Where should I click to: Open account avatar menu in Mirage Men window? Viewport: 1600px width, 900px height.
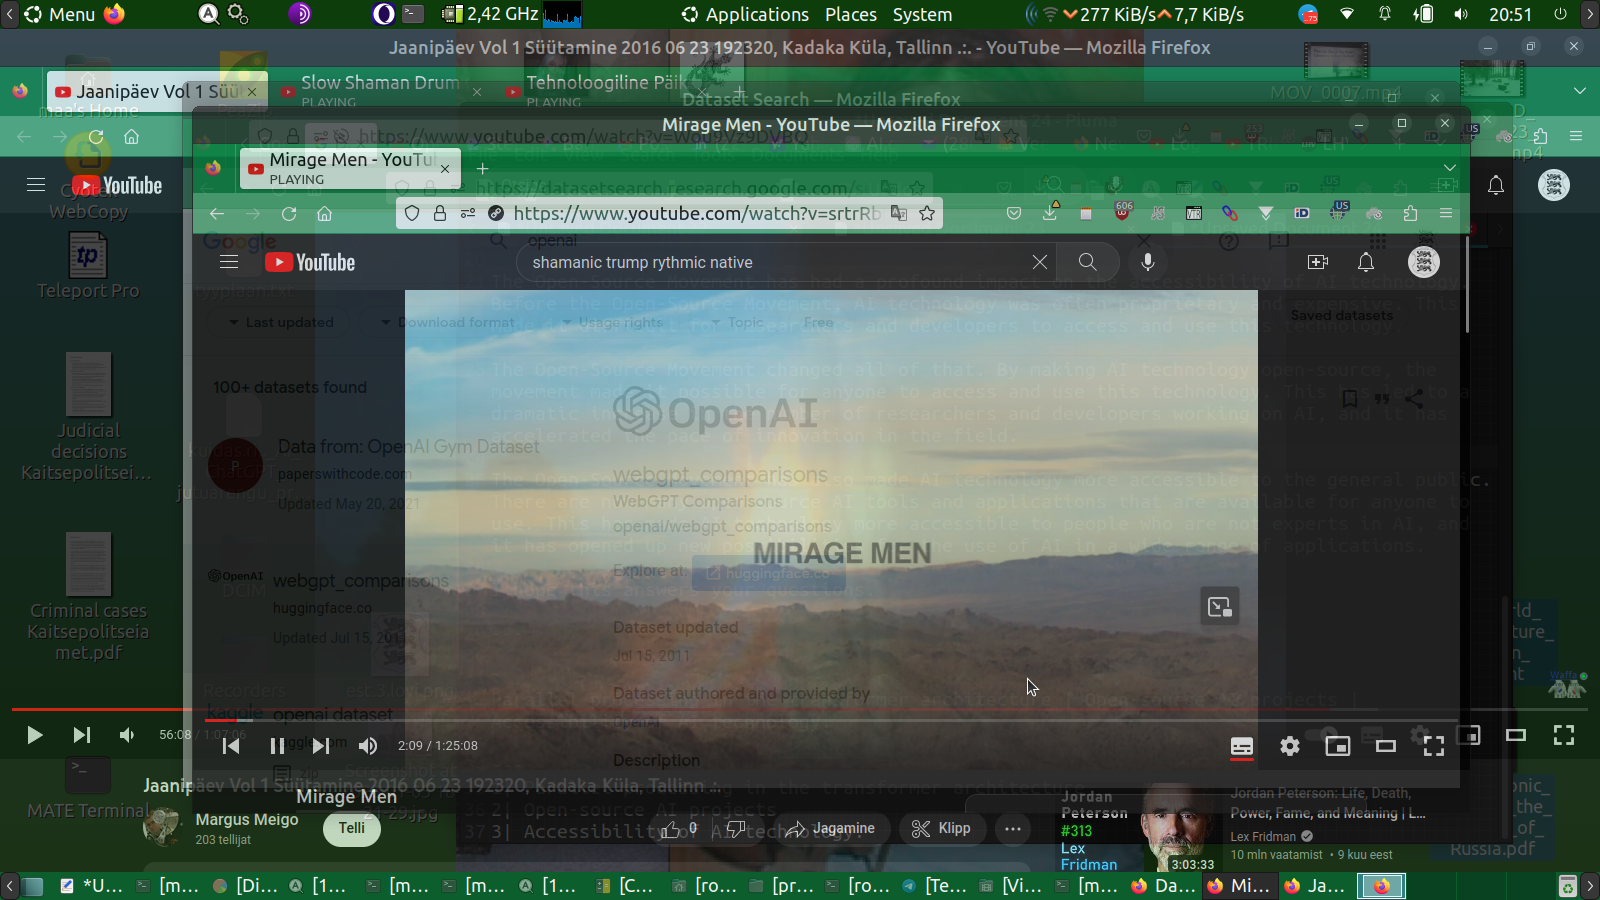(1424, 262)
